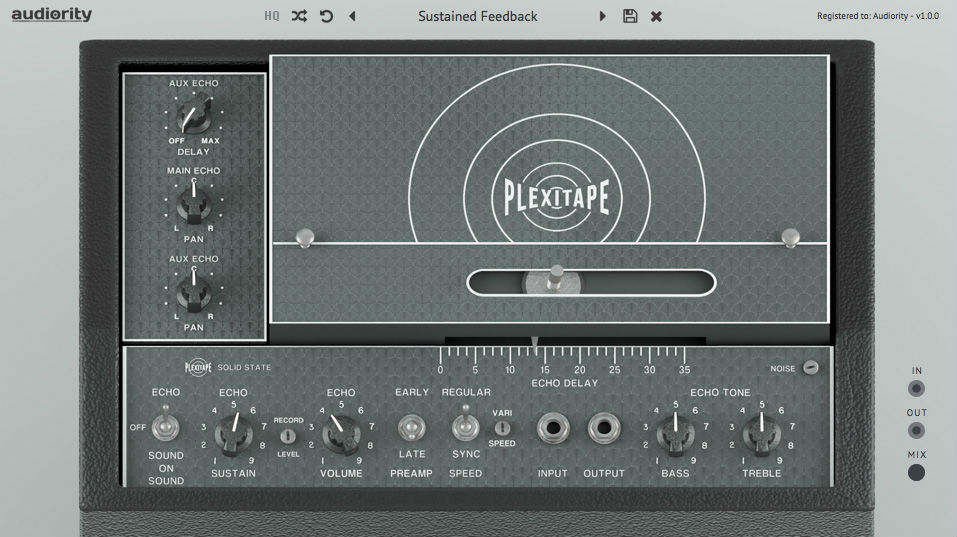Click the Record Level screw control

tap(288, 436)
